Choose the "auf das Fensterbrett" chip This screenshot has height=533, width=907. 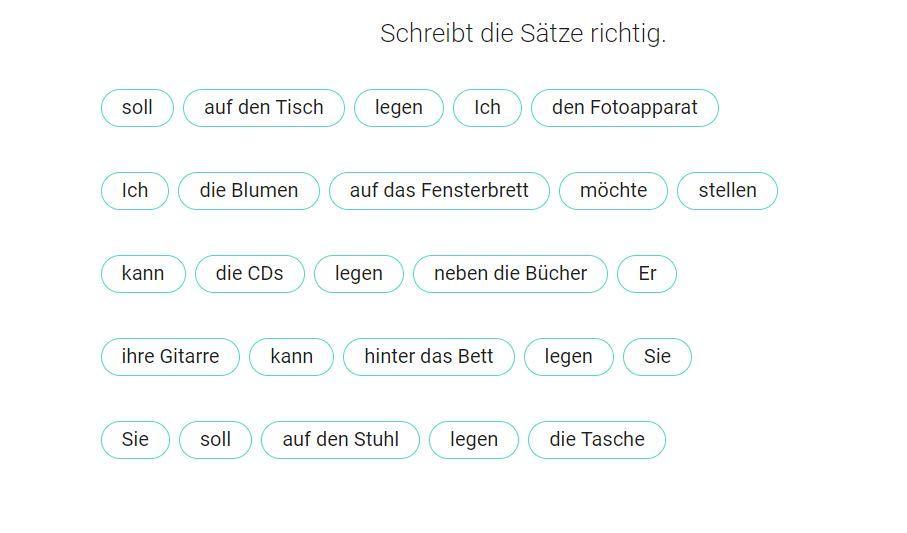tap(439, 191)
